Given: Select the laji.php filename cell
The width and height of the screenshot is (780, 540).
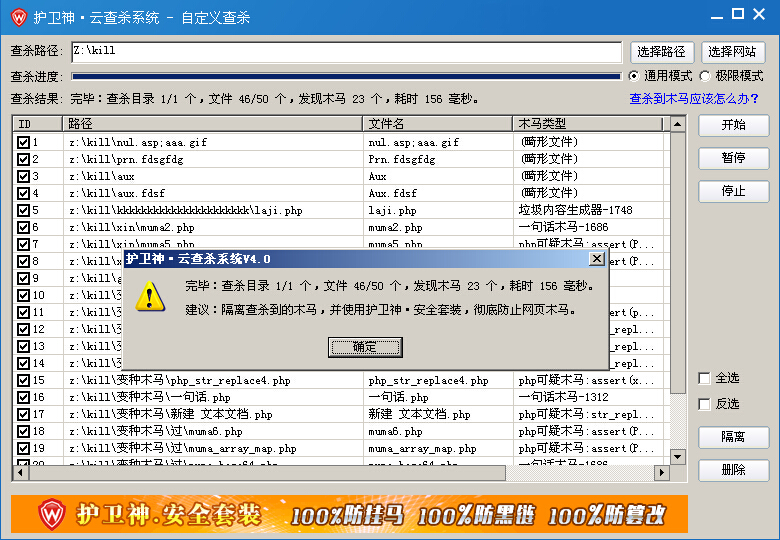Looking at the screenshot, I should (392, 211).
